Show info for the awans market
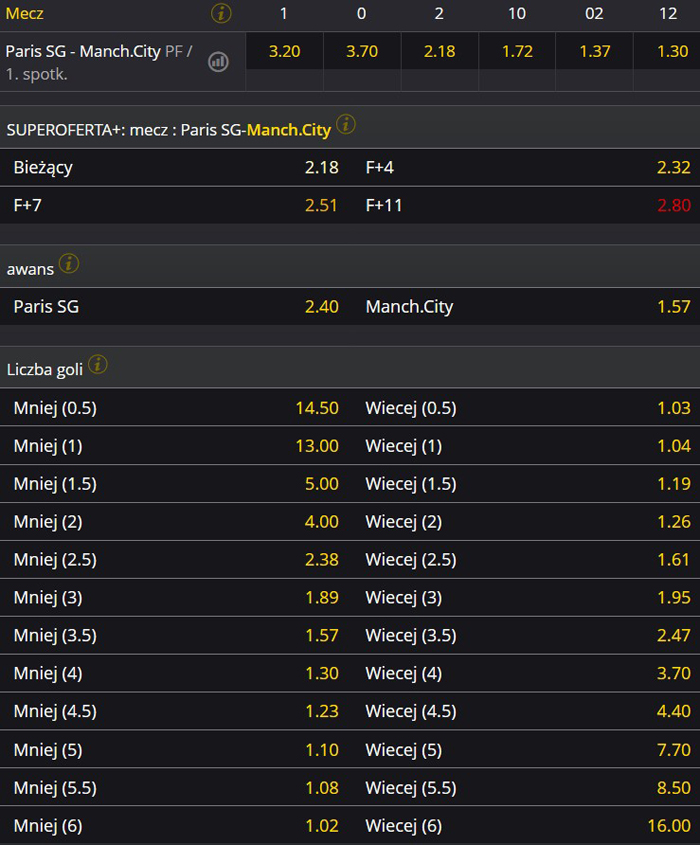The height and width of the screenshot is (845, 700). click(69, 263)
